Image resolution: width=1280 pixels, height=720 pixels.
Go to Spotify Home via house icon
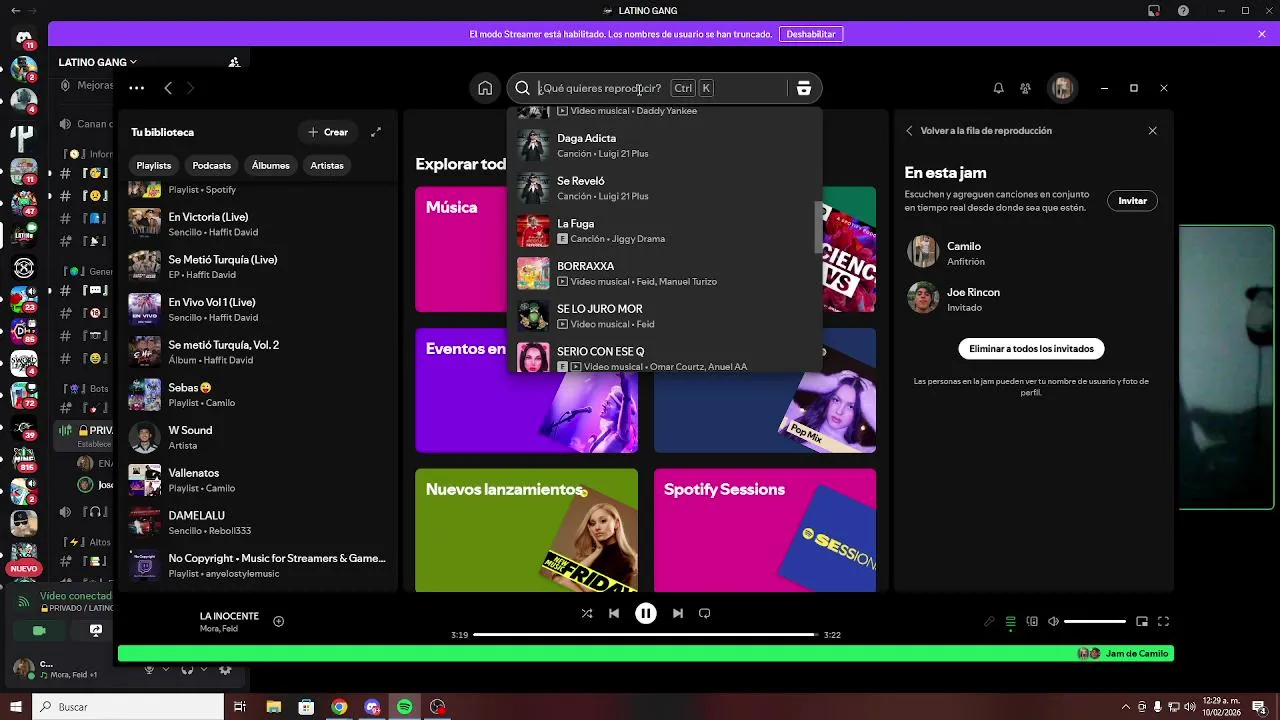point(485,88)
